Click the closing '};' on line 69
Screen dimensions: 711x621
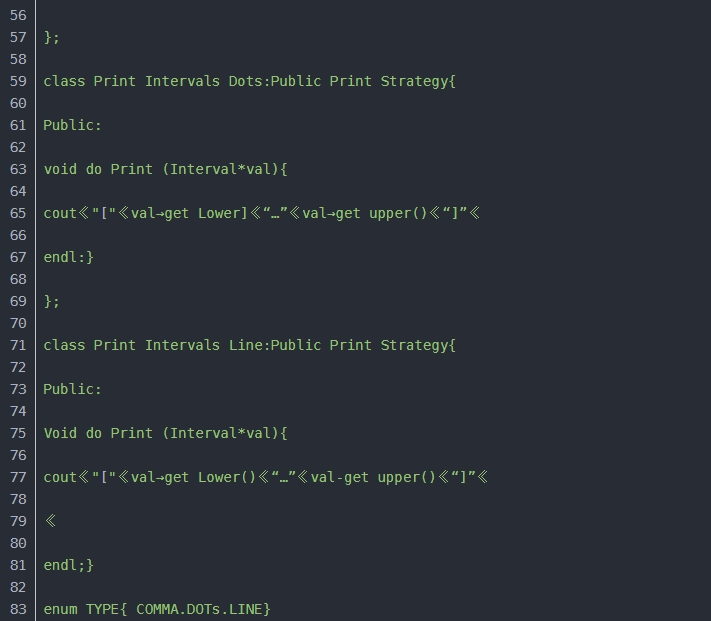(52, 301)
